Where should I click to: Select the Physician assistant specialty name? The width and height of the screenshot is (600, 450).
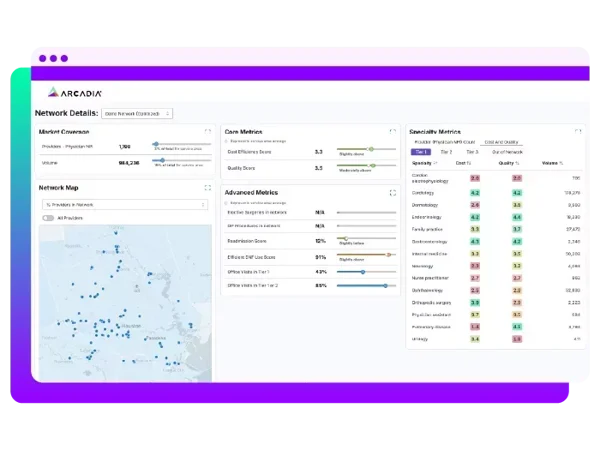coord(431,315)
